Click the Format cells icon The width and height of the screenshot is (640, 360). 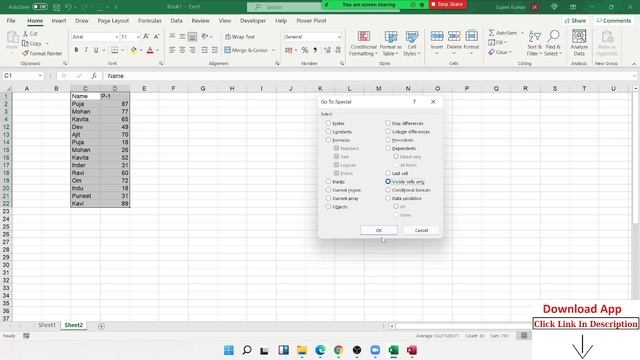pyautogui.click(x=471, y=37)
